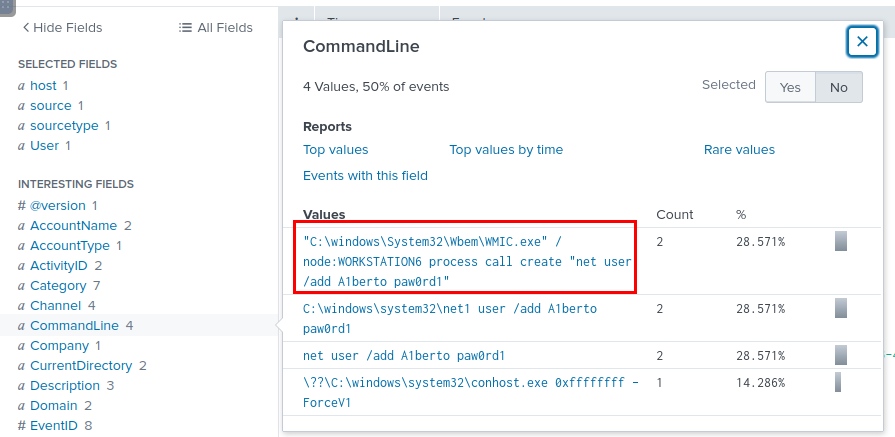
Task: Open Rare values report
Action: pos(739,150)
